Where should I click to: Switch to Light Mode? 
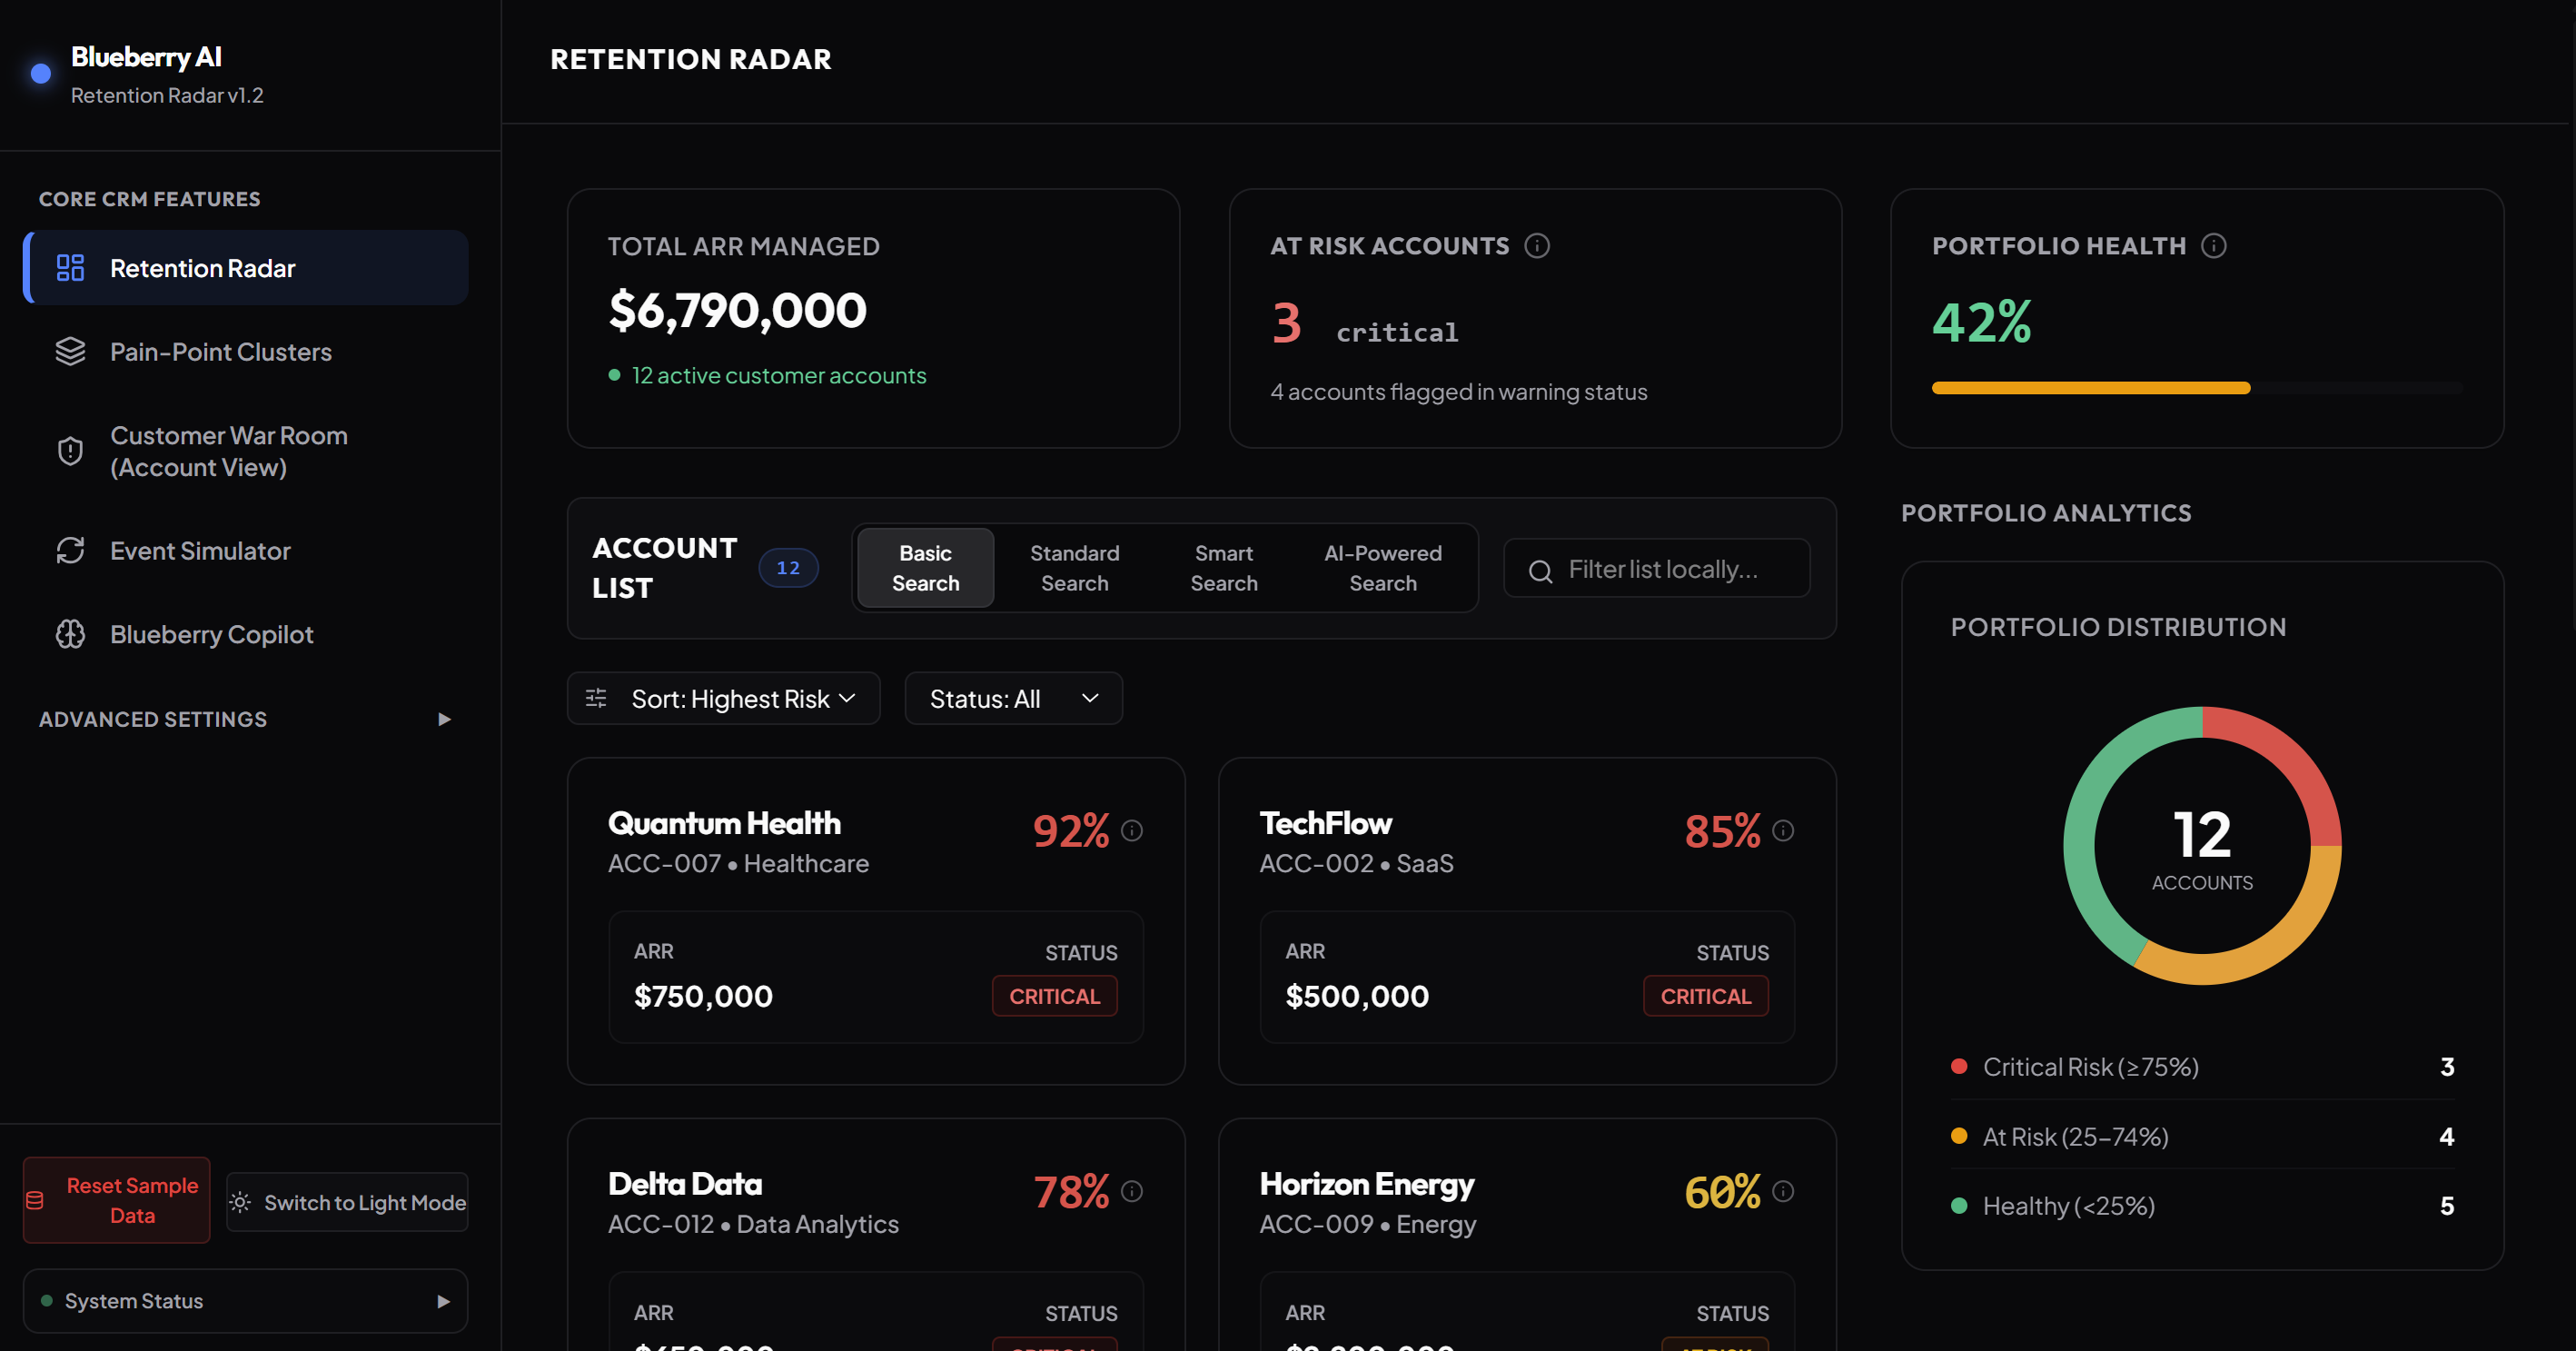(347, 1202)
